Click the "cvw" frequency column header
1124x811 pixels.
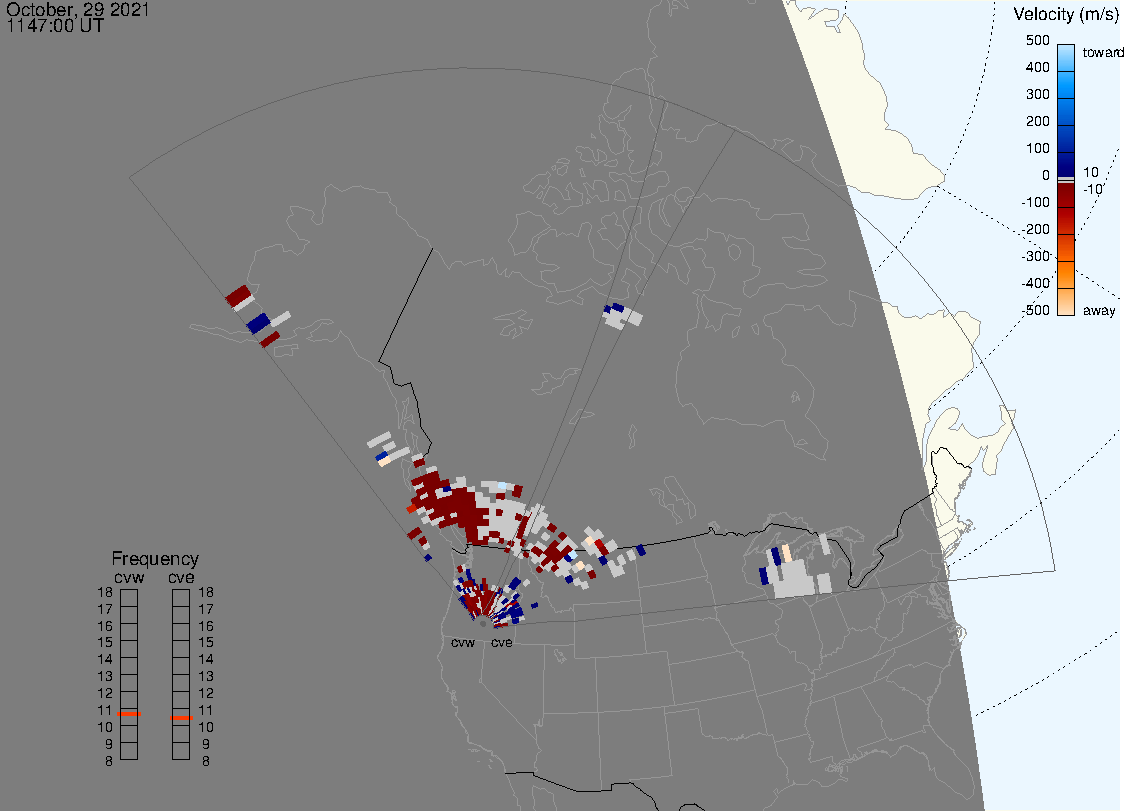[129, 577]
